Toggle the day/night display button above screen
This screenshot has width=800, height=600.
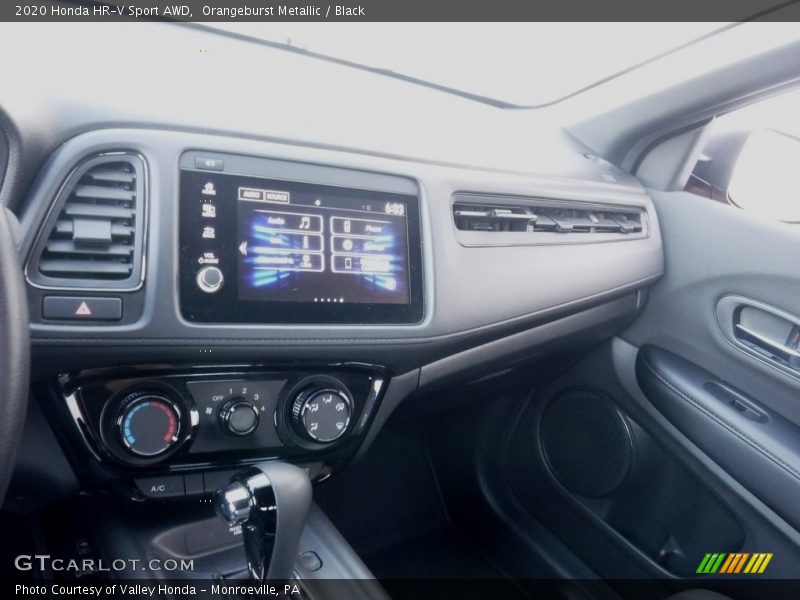(x=208, y=163)
